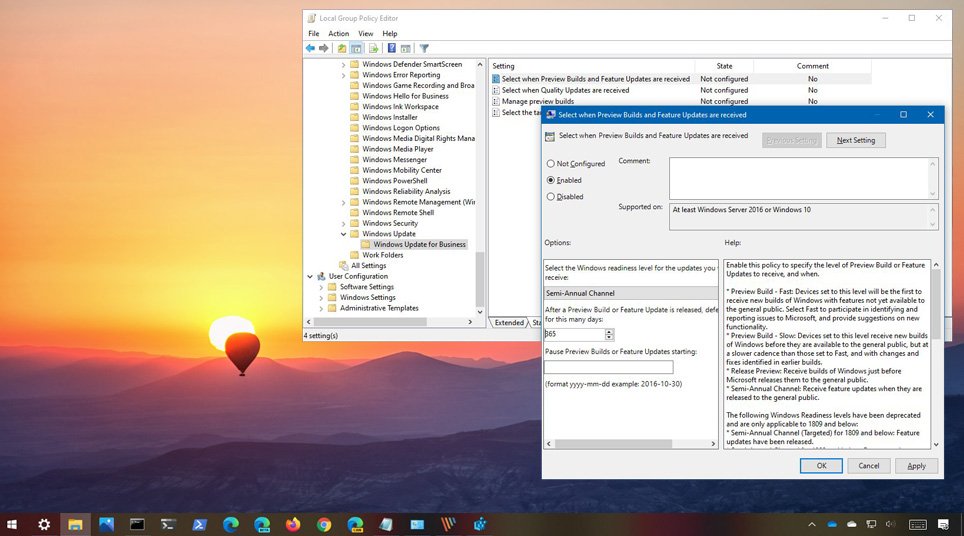
Task: Collapse the Windows Update tree node
Action: [343, 234]
